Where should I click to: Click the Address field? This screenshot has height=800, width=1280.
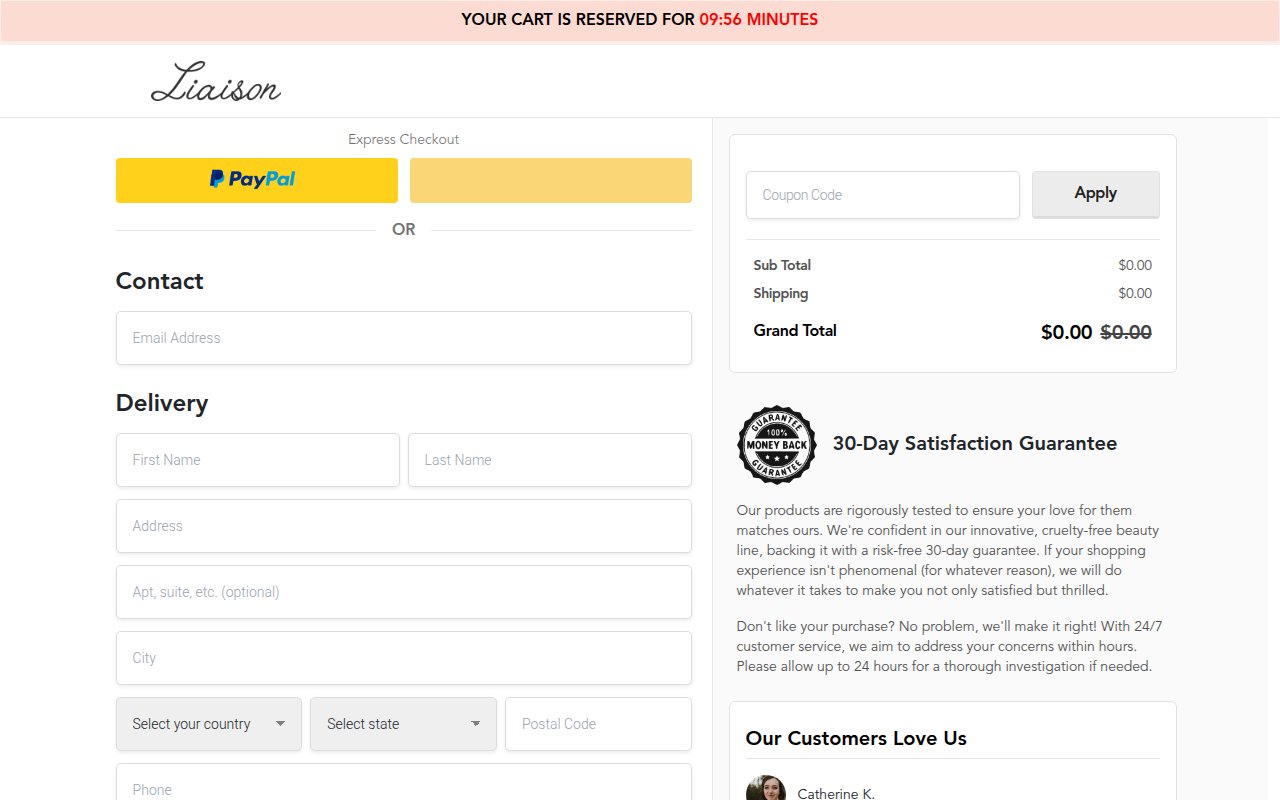coord(404,526)
